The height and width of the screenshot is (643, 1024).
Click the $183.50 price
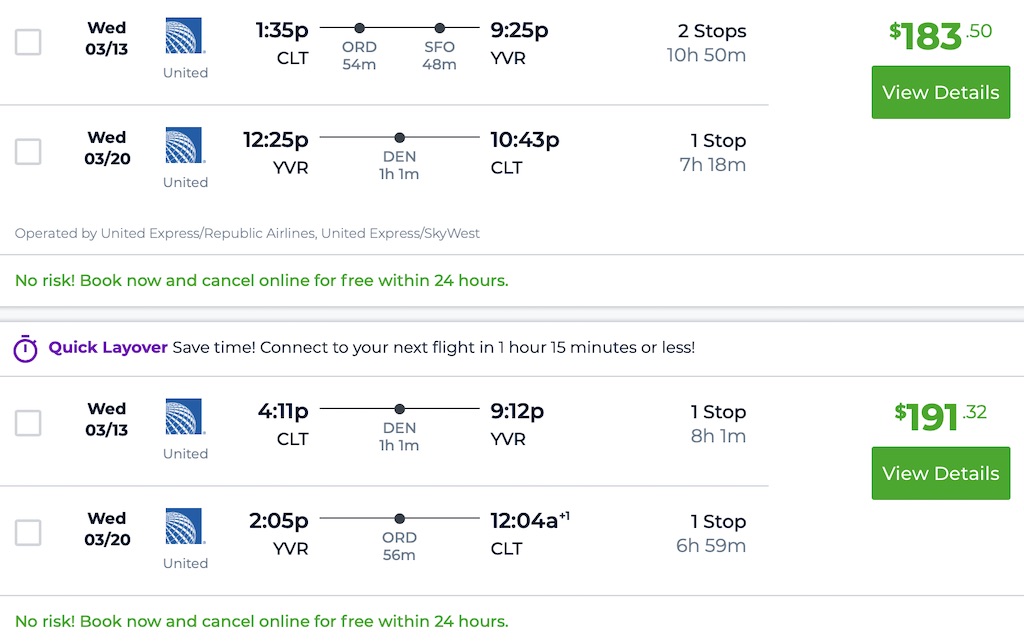click(940, 35)
